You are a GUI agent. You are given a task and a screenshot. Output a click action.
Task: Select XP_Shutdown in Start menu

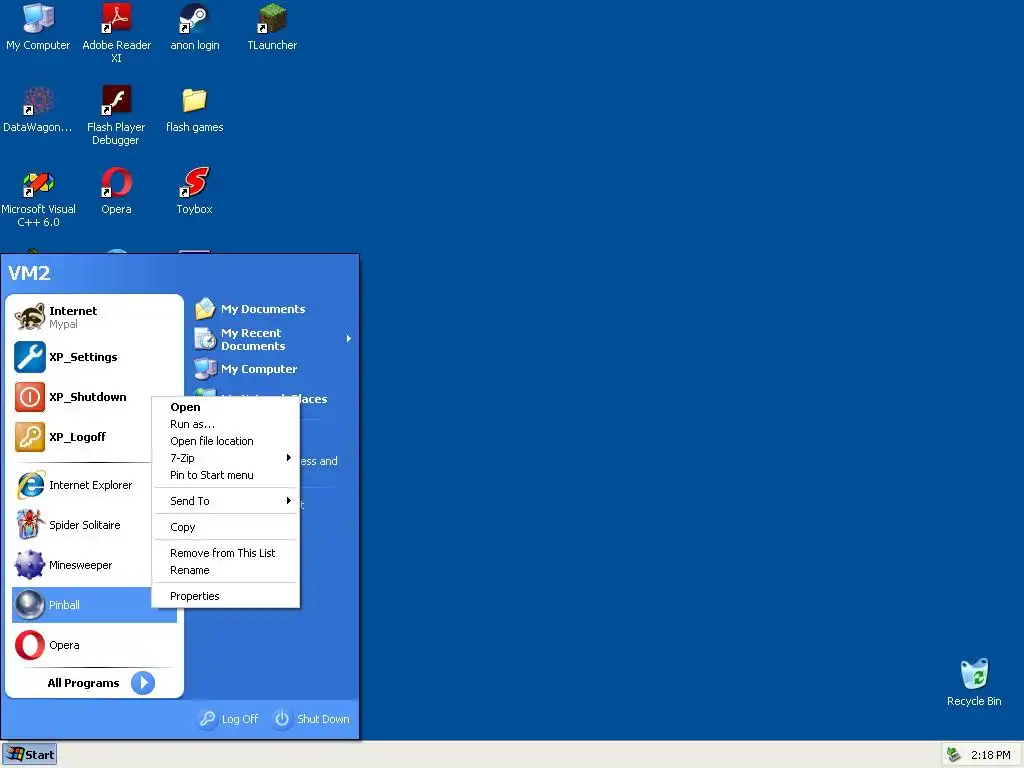click(x=82, y=397)
